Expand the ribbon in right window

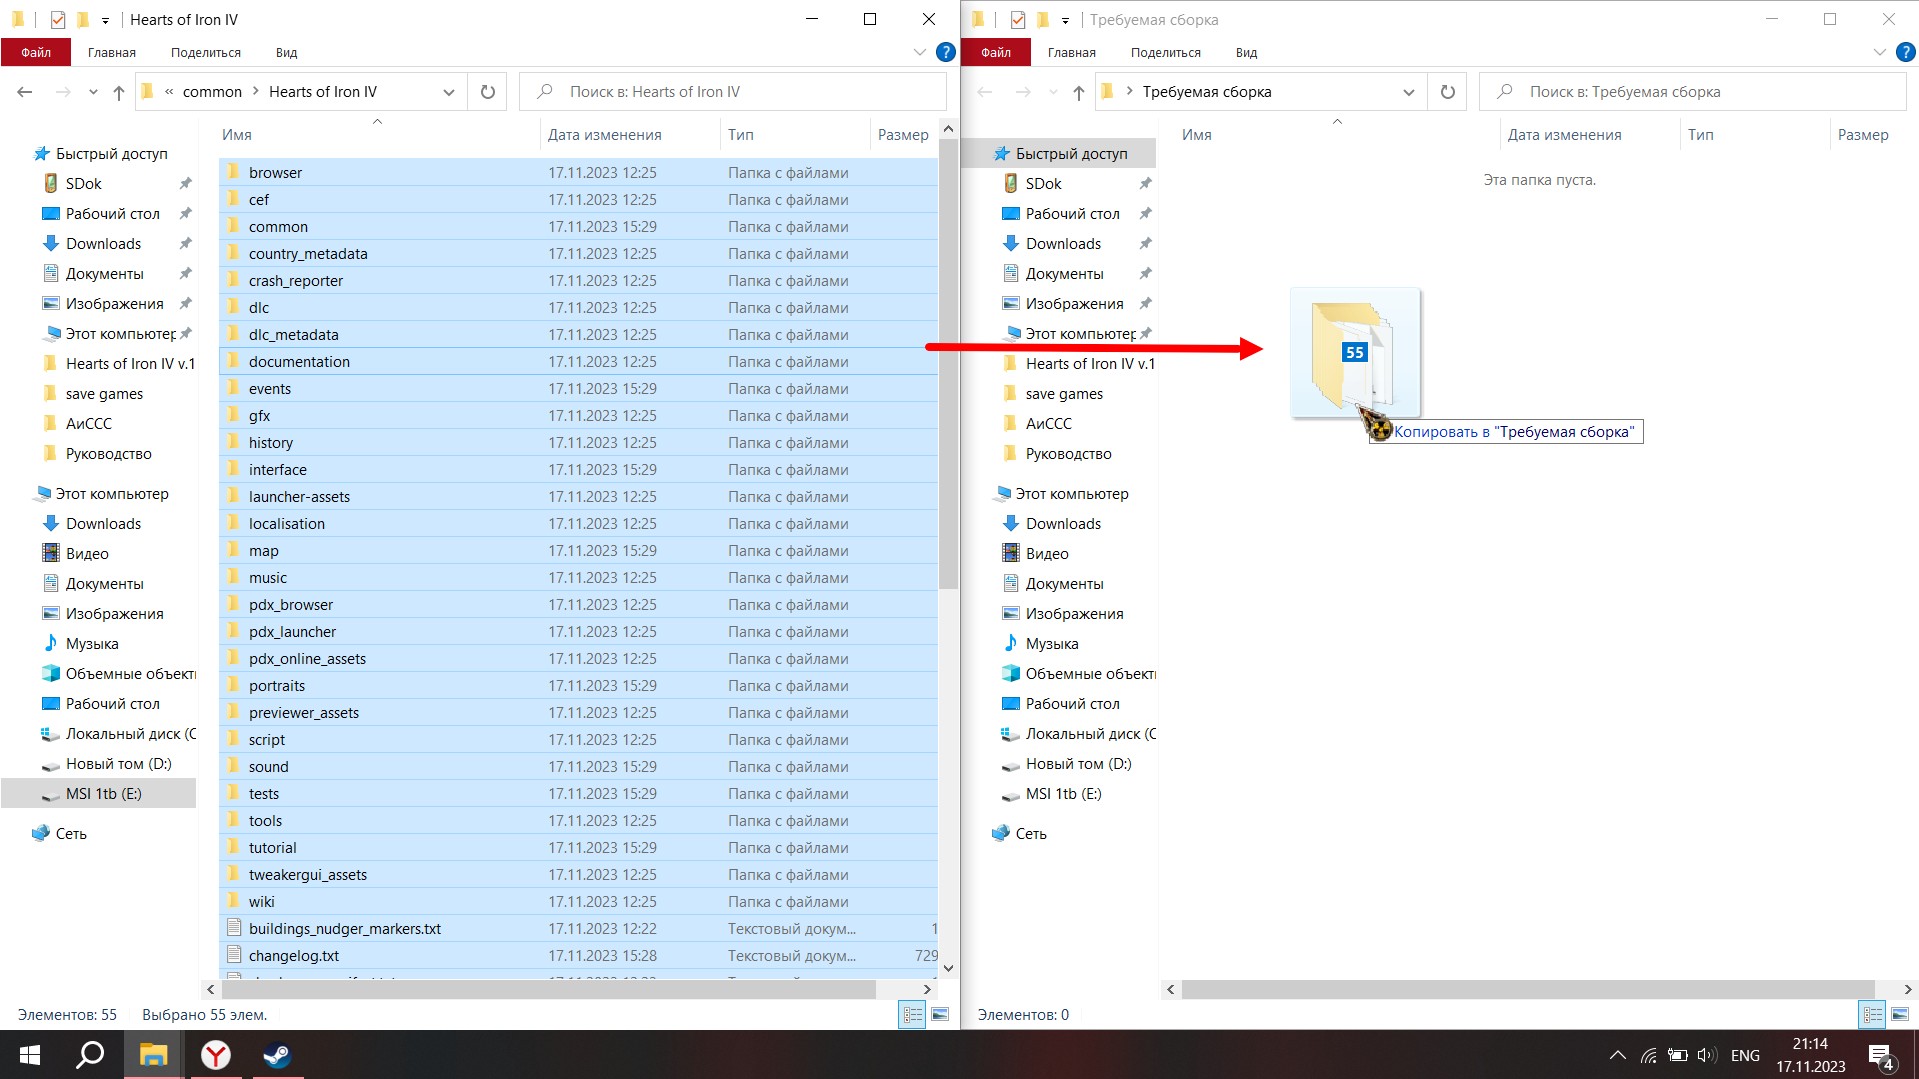(x=1880, y=52)
